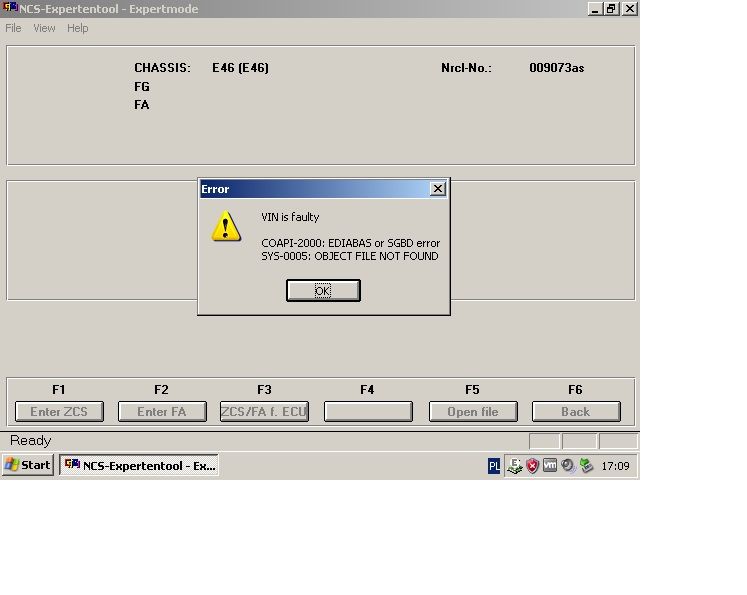Restore down the NCS-Expertentool window
The height and width of the screenshot is (595, 747).
point(611,9)
